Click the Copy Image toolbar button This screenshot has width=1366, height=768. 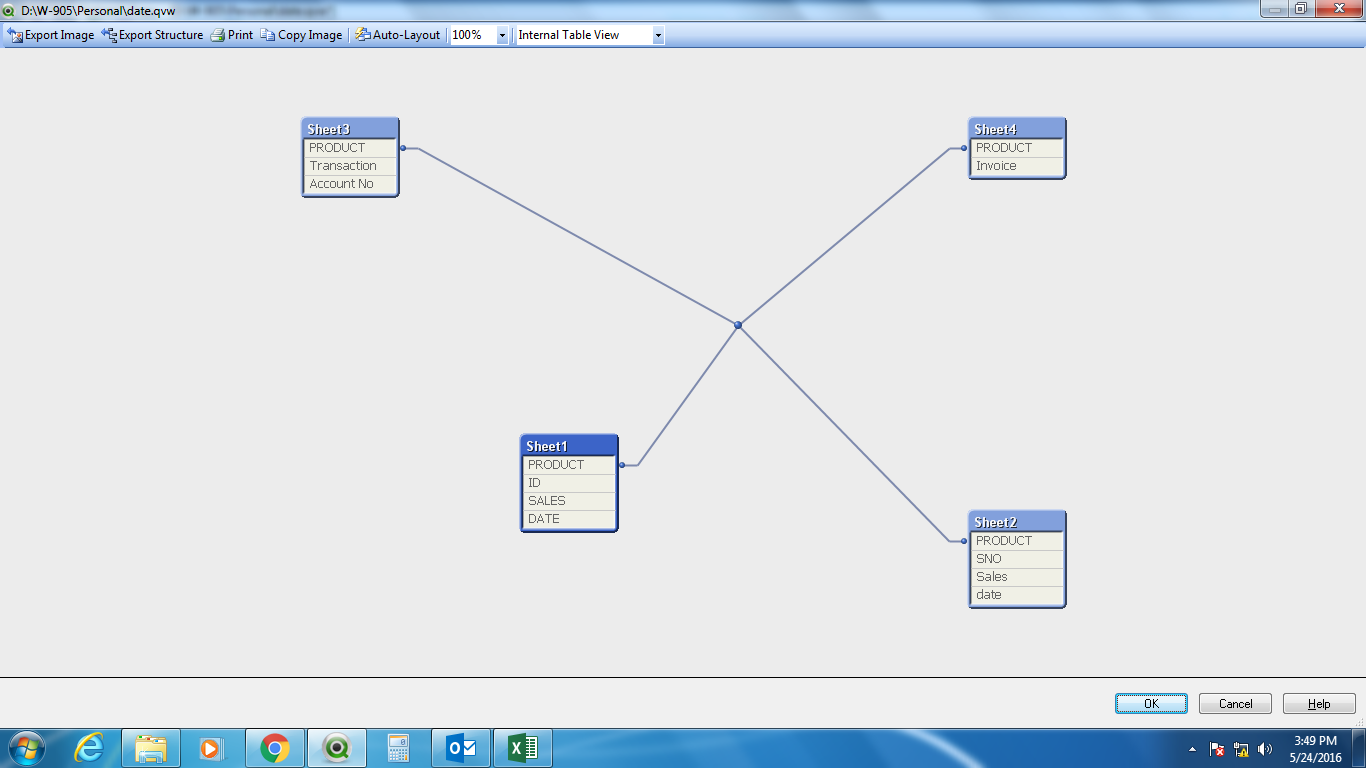(301, 35)
